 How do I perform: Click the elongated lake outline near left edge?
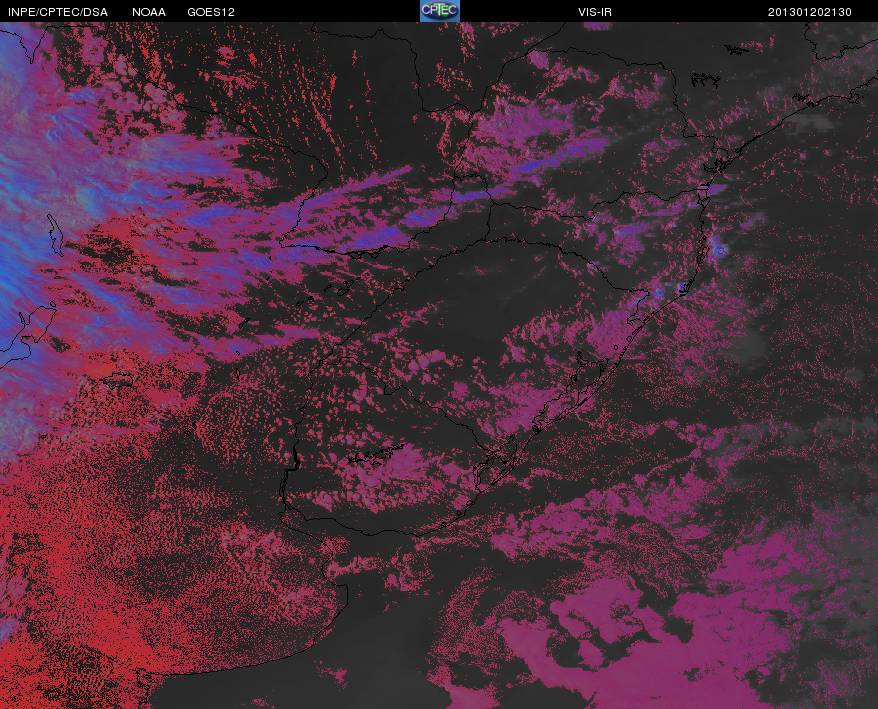pos(55,235)
